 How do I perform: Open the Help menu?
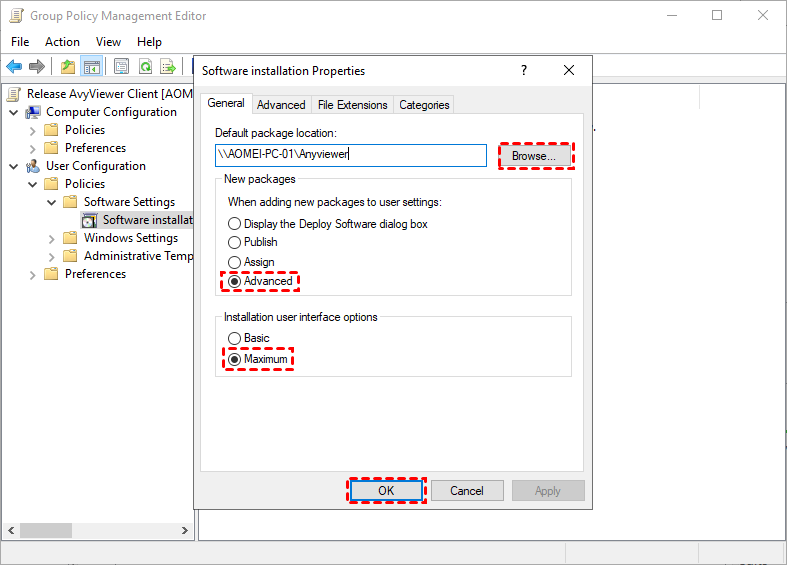[x=150, y=42]
